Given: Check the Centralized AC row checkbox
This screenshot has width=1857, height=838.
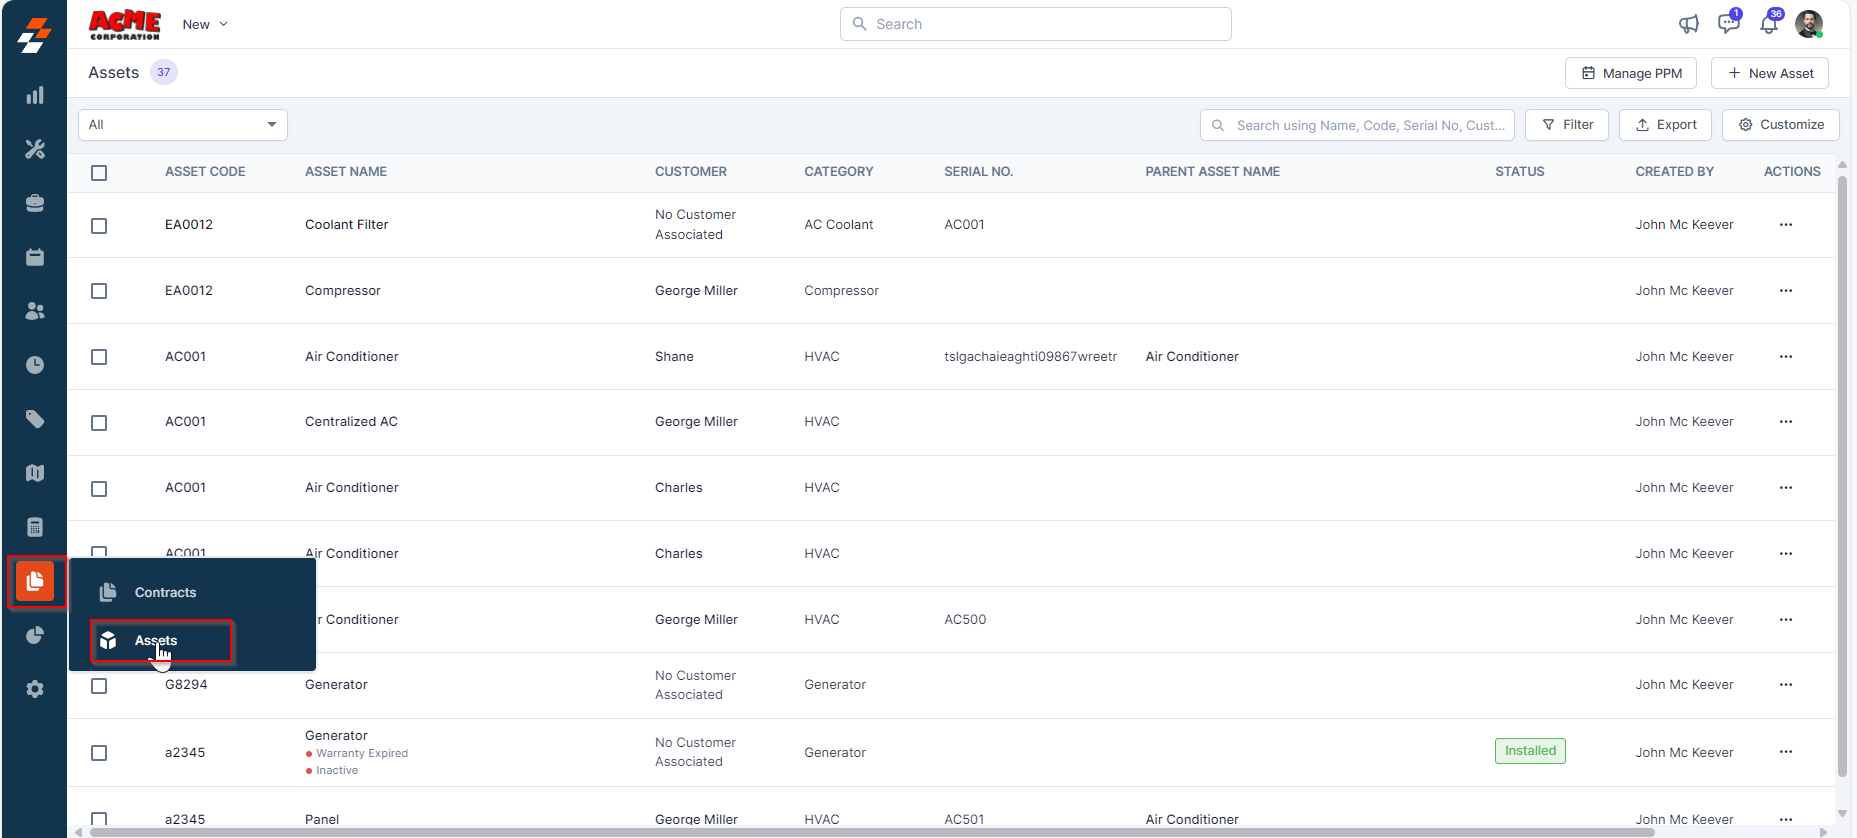Looking at the screenshot, I should 99,423.
